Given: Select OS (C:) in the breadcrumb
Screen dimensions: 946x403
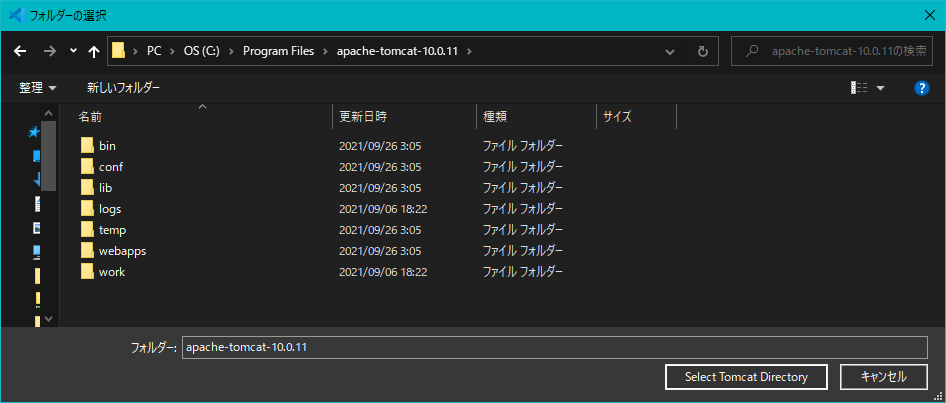Looking at the screenshot, I should click(202, 51).
